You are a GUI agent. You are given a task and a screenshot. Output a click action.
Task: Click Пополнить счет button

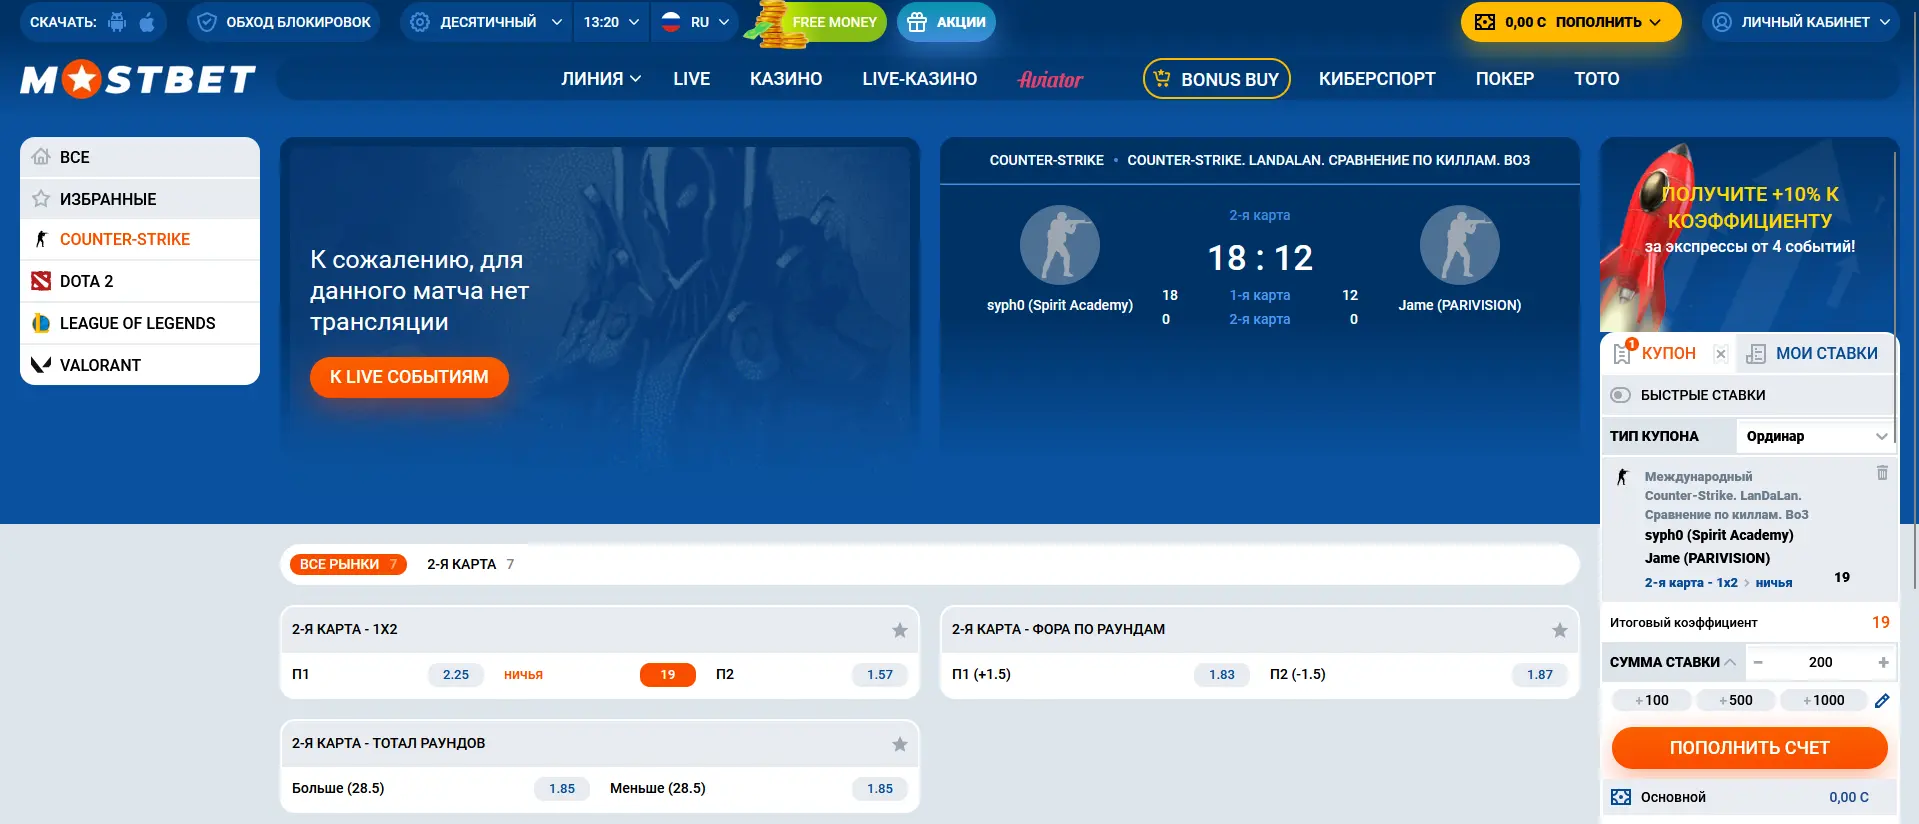pos(1750,748)
